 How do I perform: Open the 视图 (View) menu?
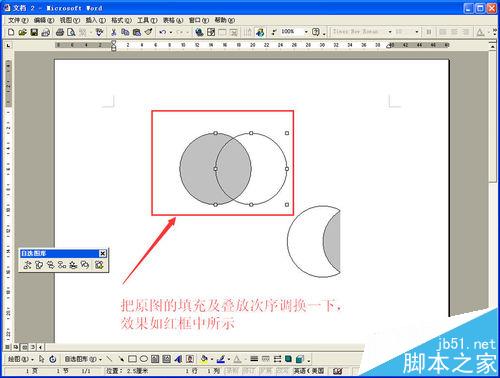[70, 20]
